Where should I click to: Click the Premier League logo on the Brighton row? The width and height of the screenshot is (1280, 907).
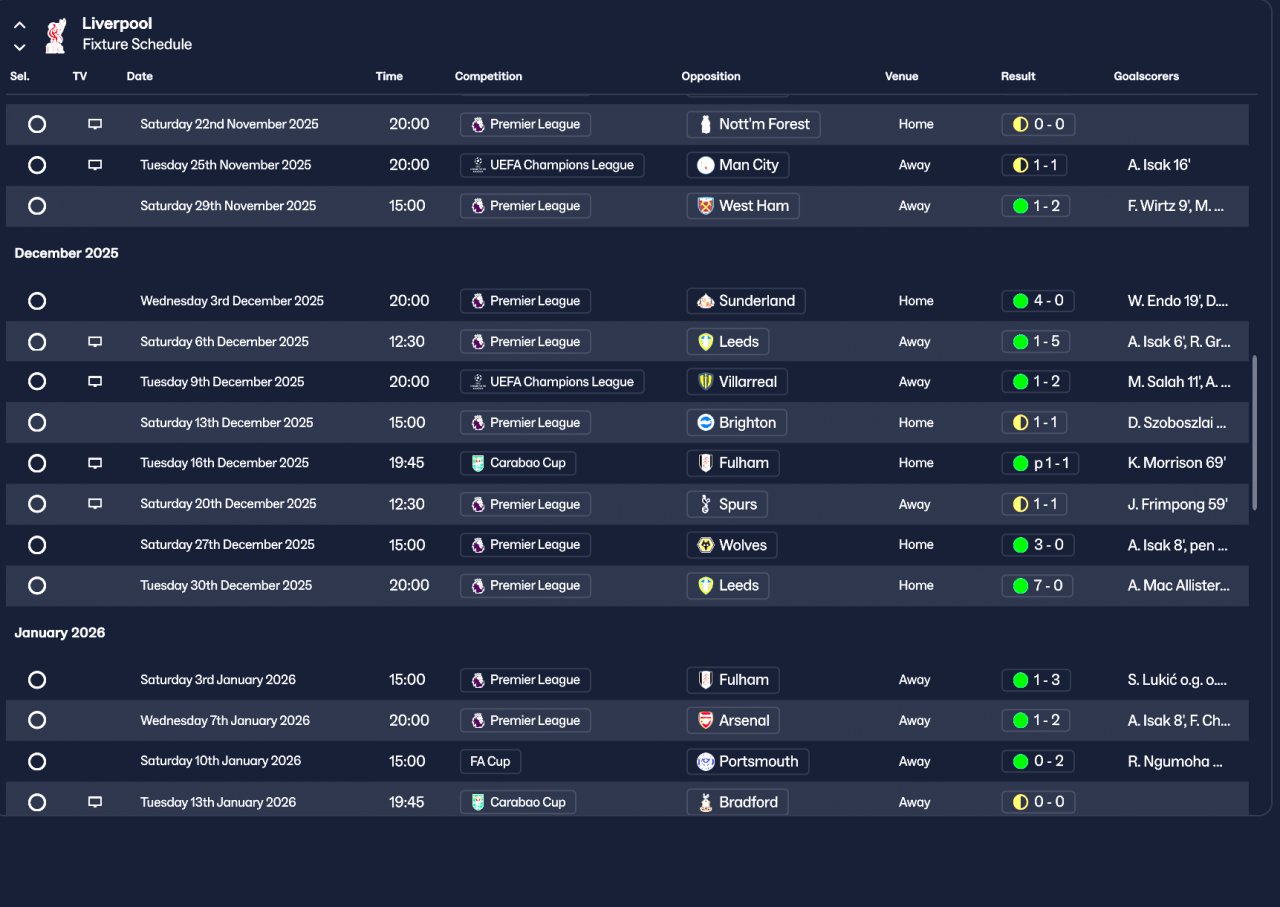pyautogui.click(x=478, y=423)
